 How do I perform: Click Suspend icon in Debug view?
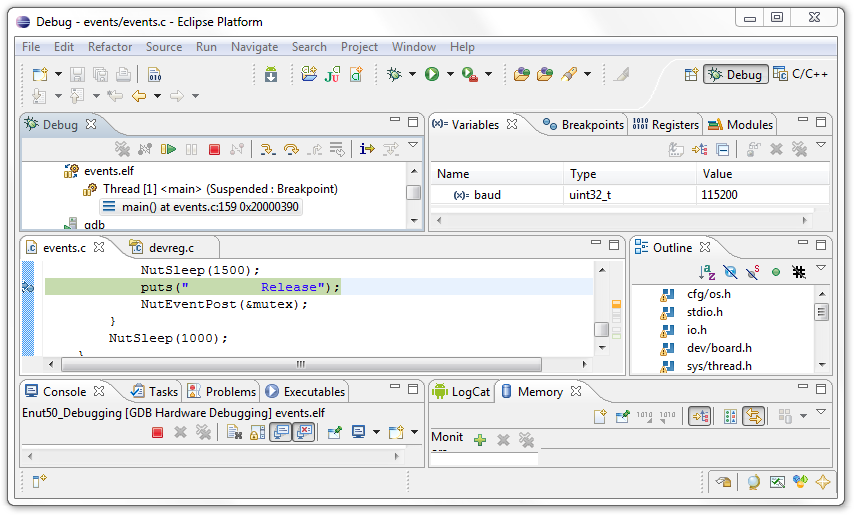coord(191,149)
